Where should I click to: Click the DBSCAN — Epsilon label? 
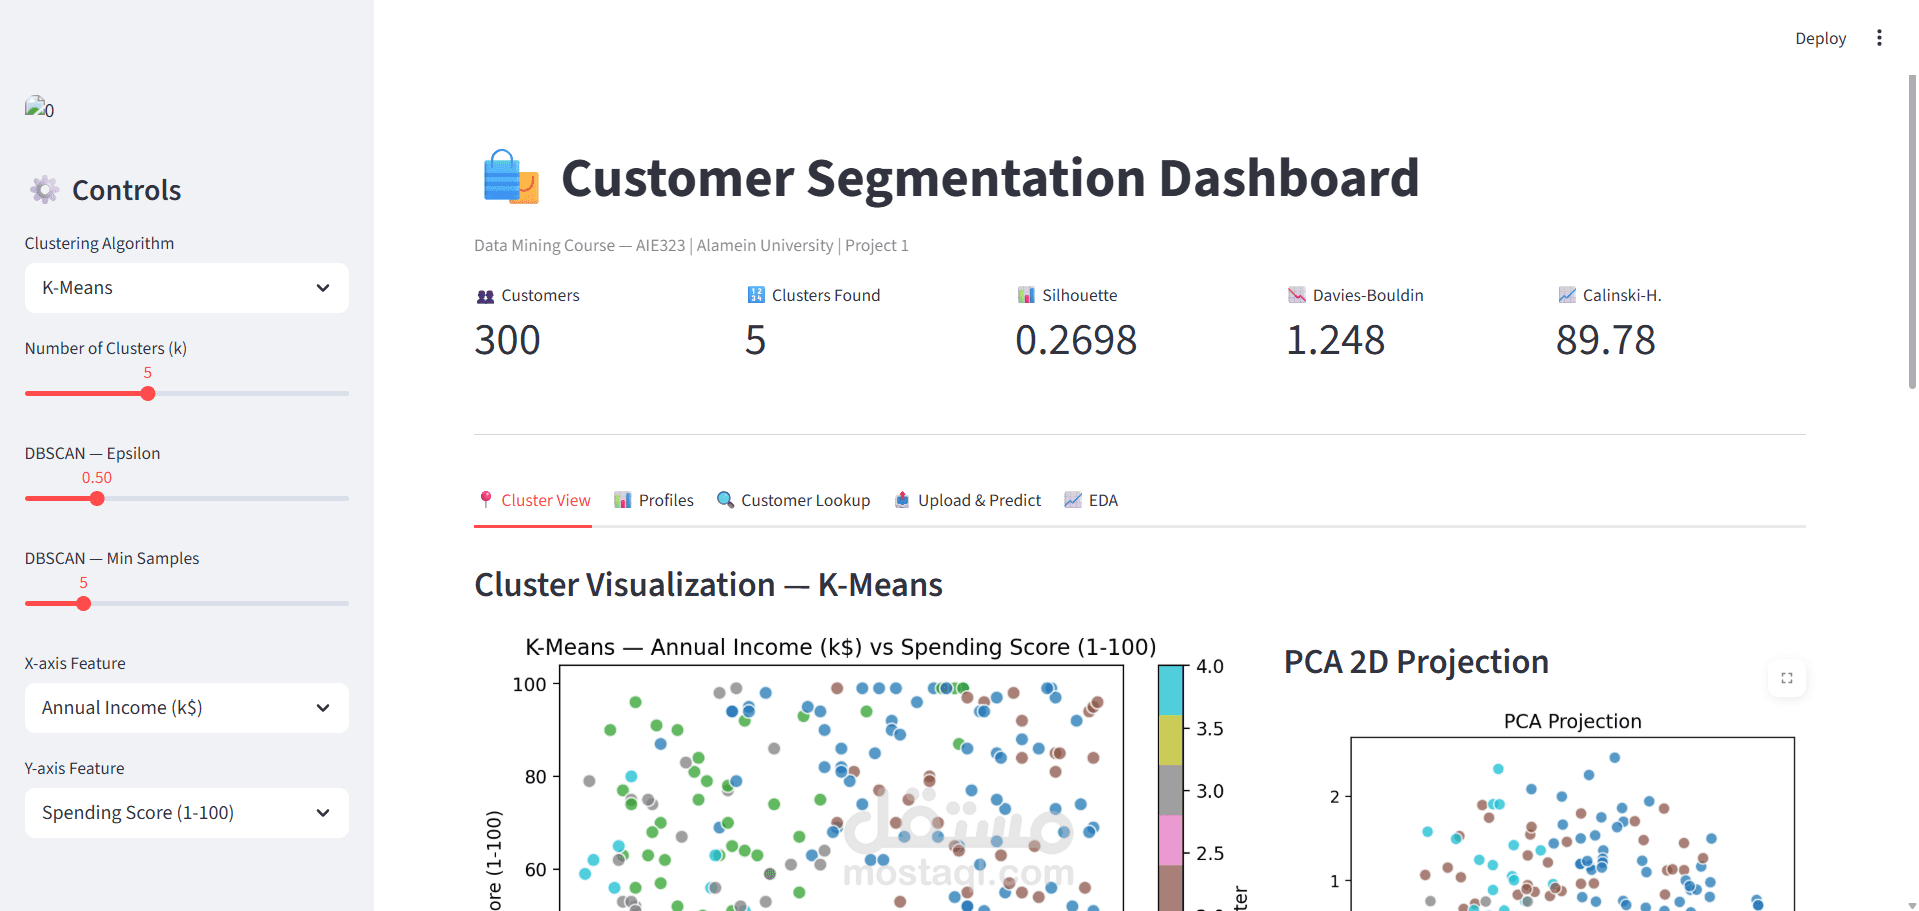point(92,453)
